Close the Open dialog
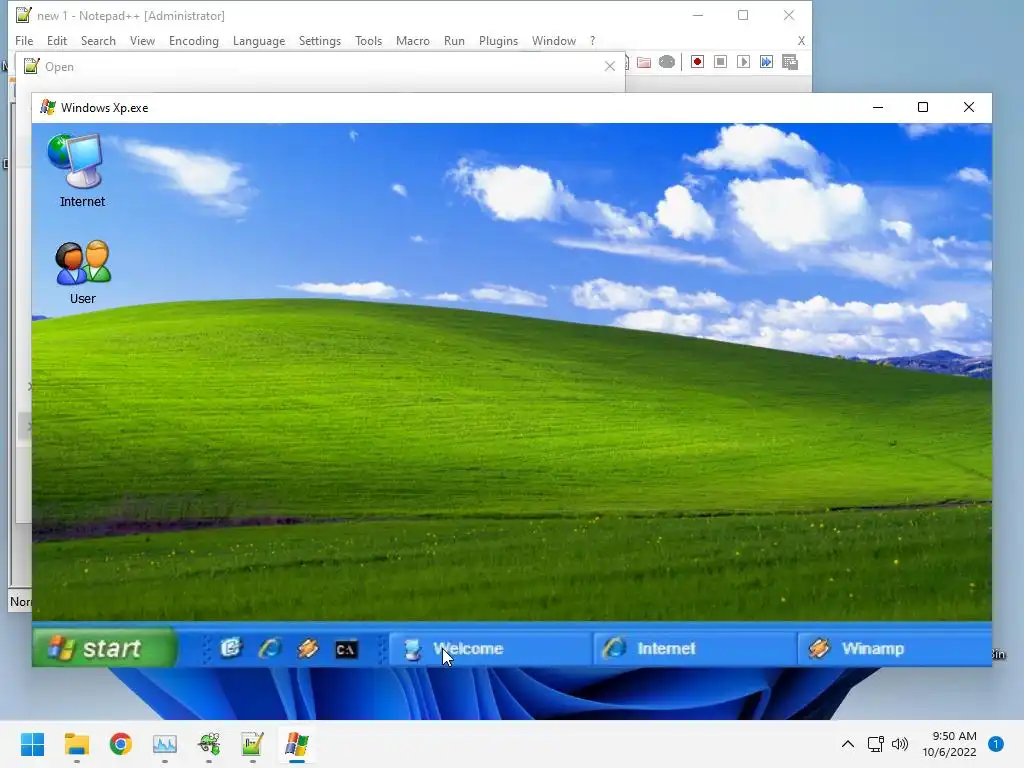 pyautogui.click(x=609, y=66)
